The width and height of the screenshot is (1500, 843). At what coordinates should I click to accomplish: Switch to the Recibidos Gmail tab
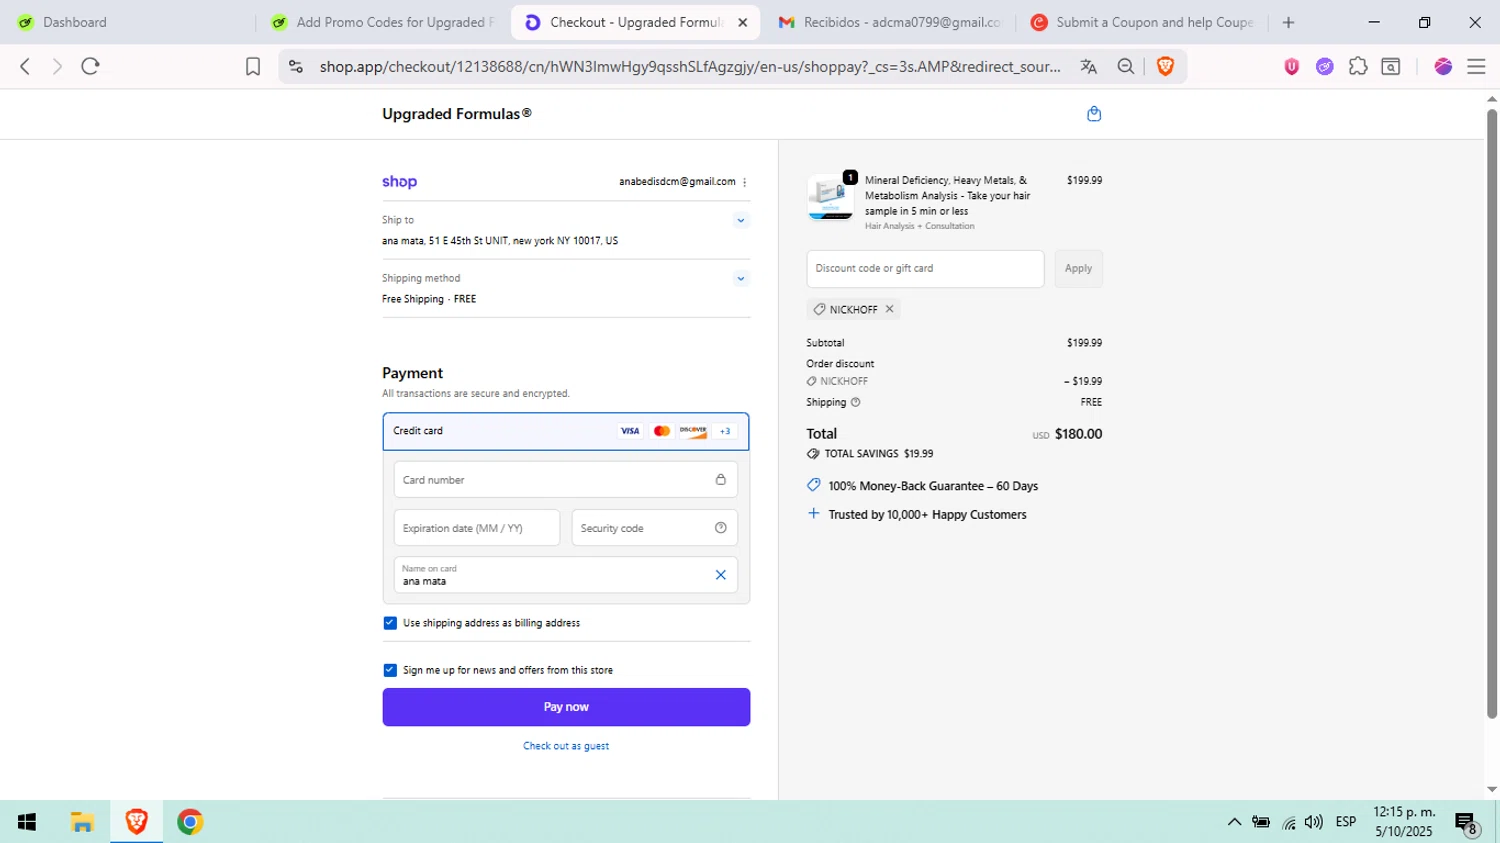pos(888,22)
